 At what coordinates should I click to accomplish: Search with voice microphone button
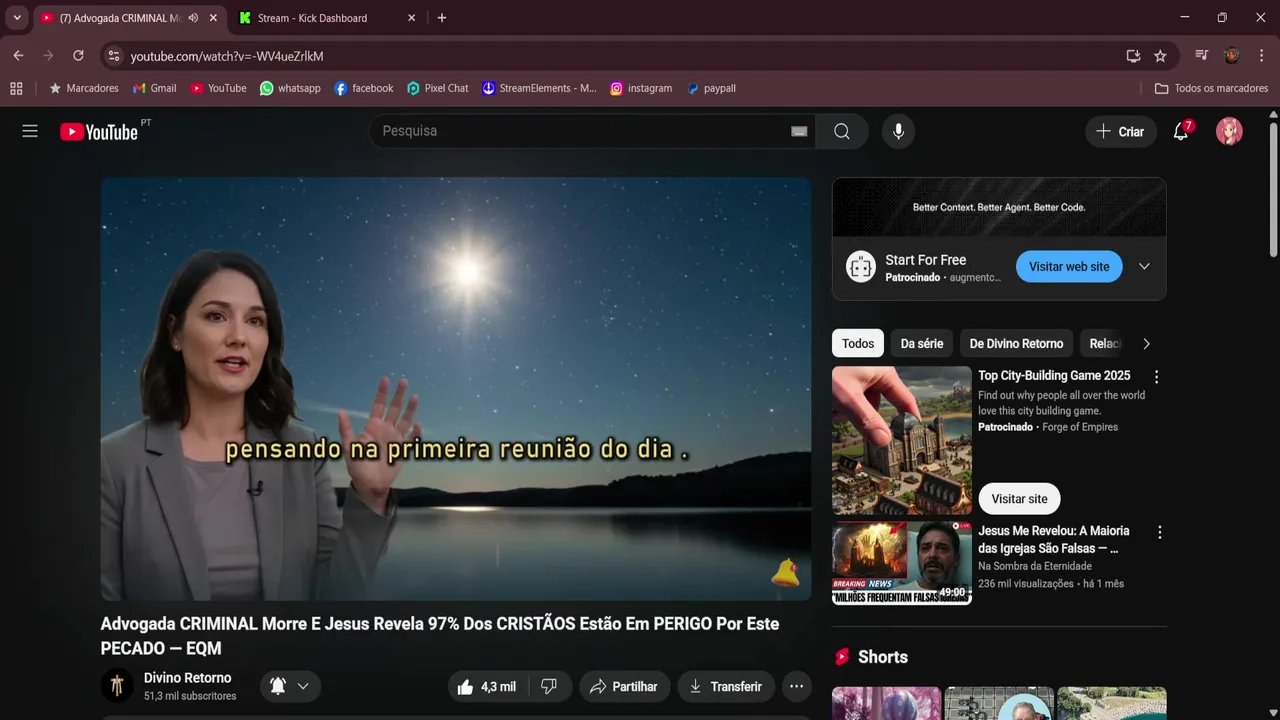898,131
